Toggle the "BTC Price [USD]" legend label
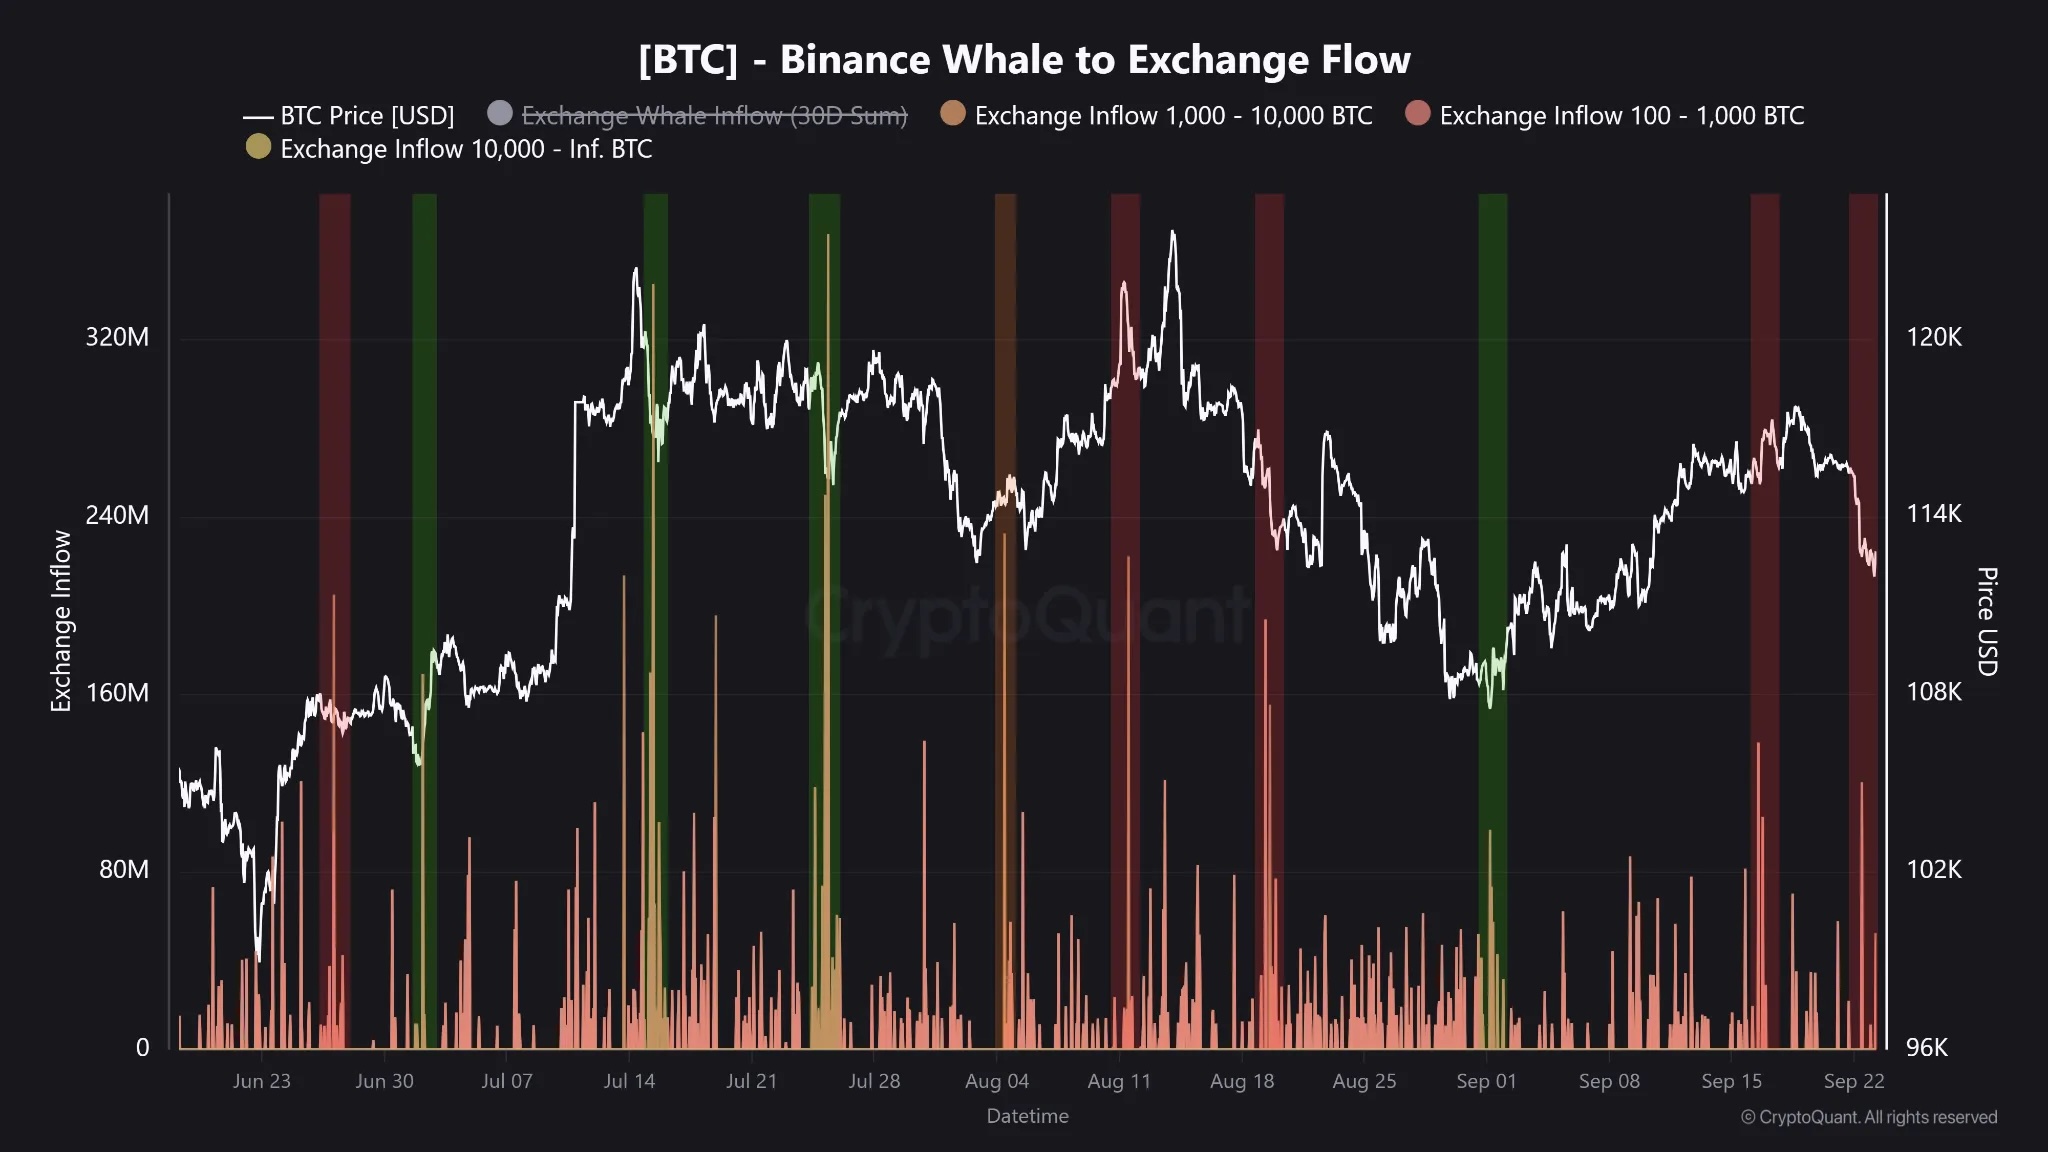The height and width of the screenshot is (1152, 2048). pos(367,116)
